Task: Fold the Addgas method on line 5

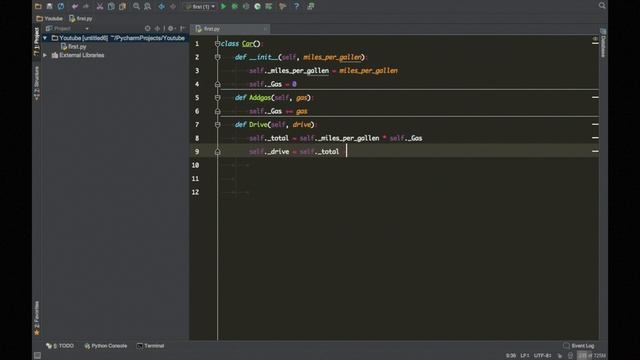Action: (217, 98)
